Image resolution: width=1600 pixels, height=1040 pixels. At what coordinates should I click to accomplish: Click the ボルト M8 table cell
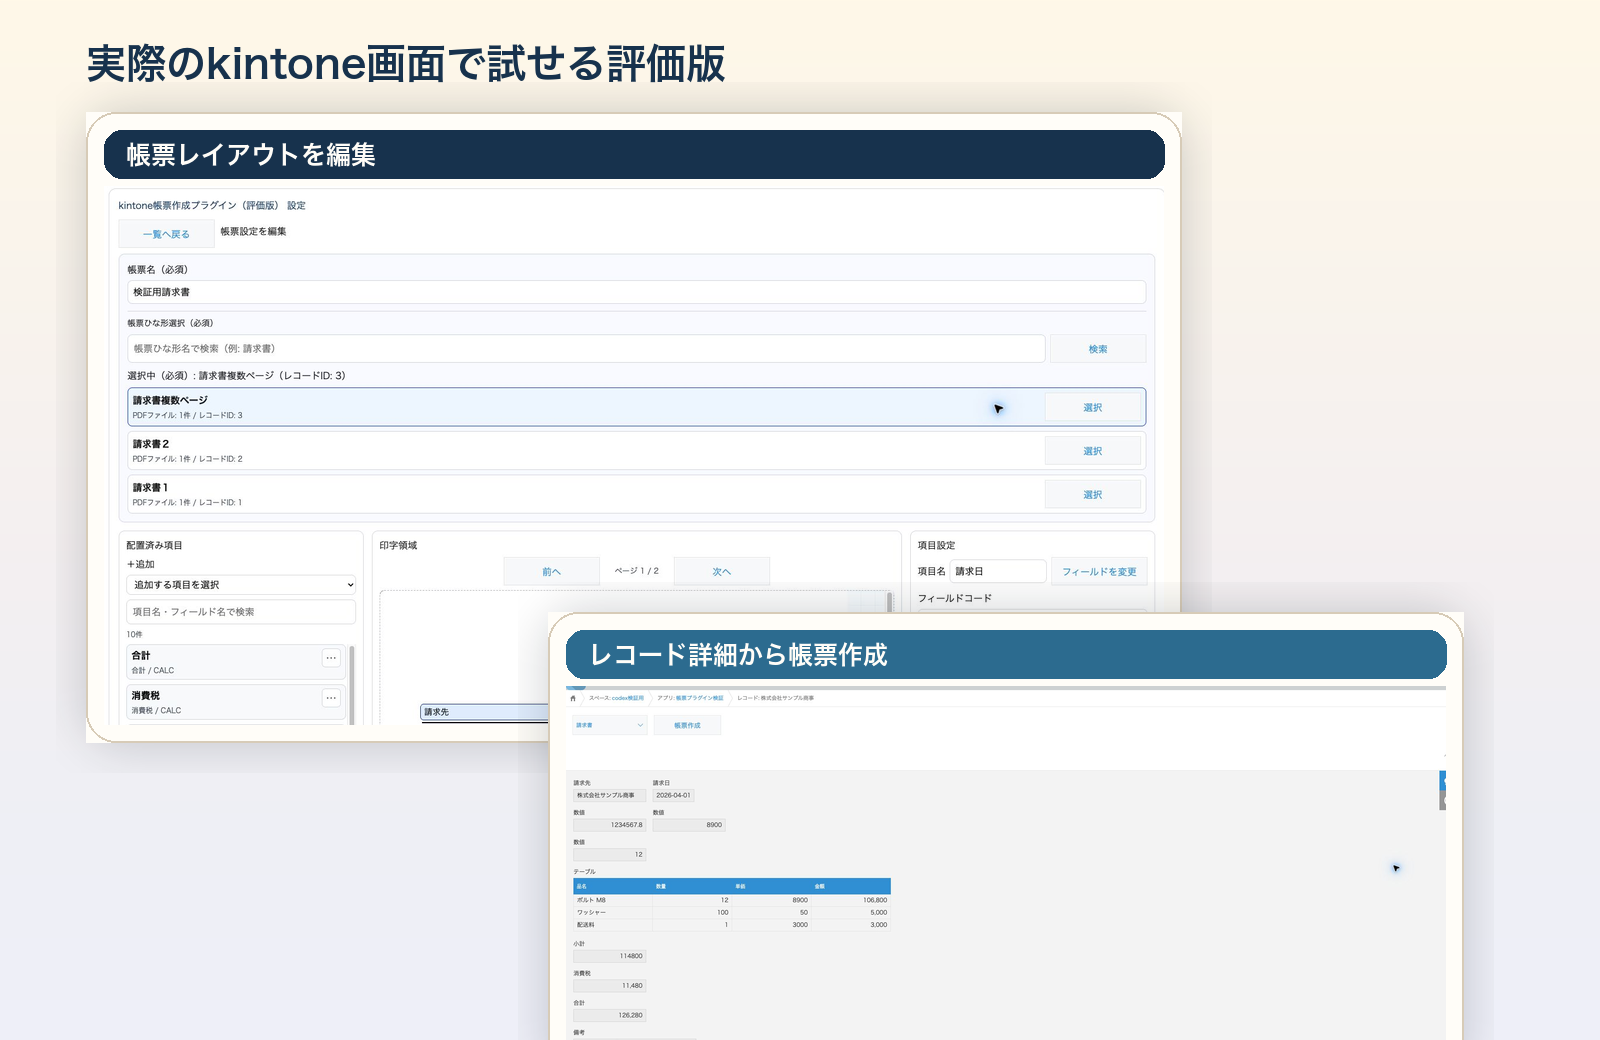tap(612, 900)
